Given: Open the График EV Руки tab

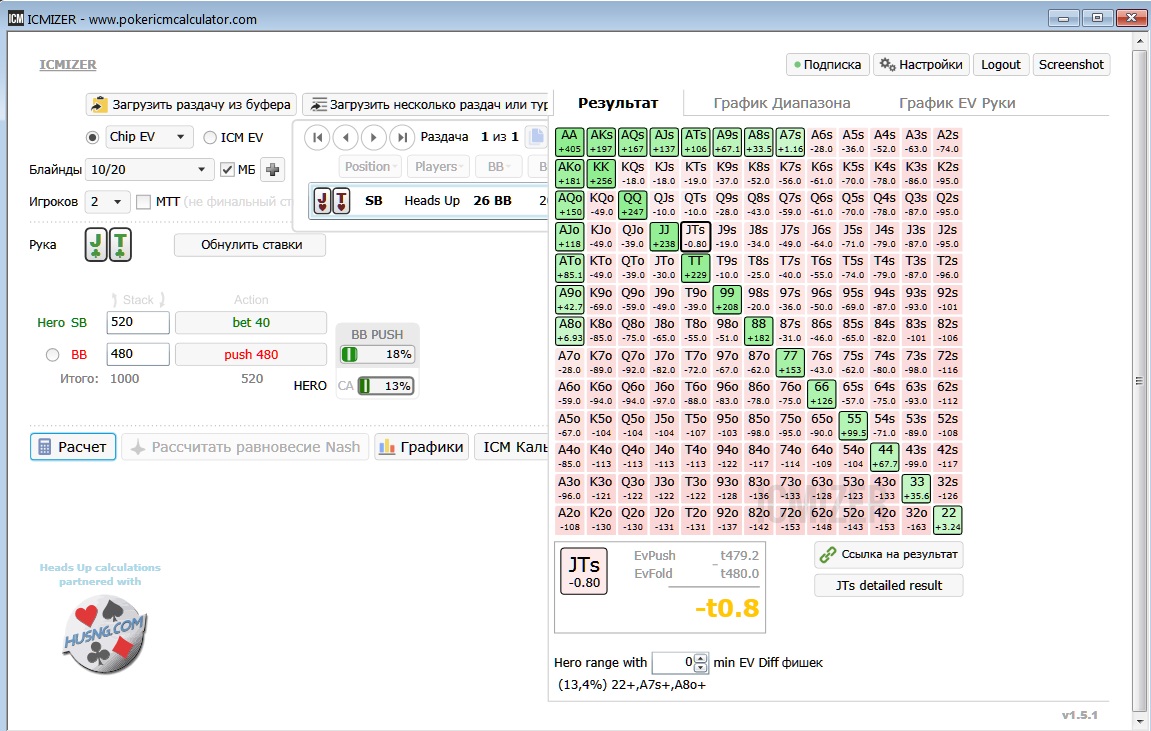Looking at the screenshot, I should click(956, 103).
